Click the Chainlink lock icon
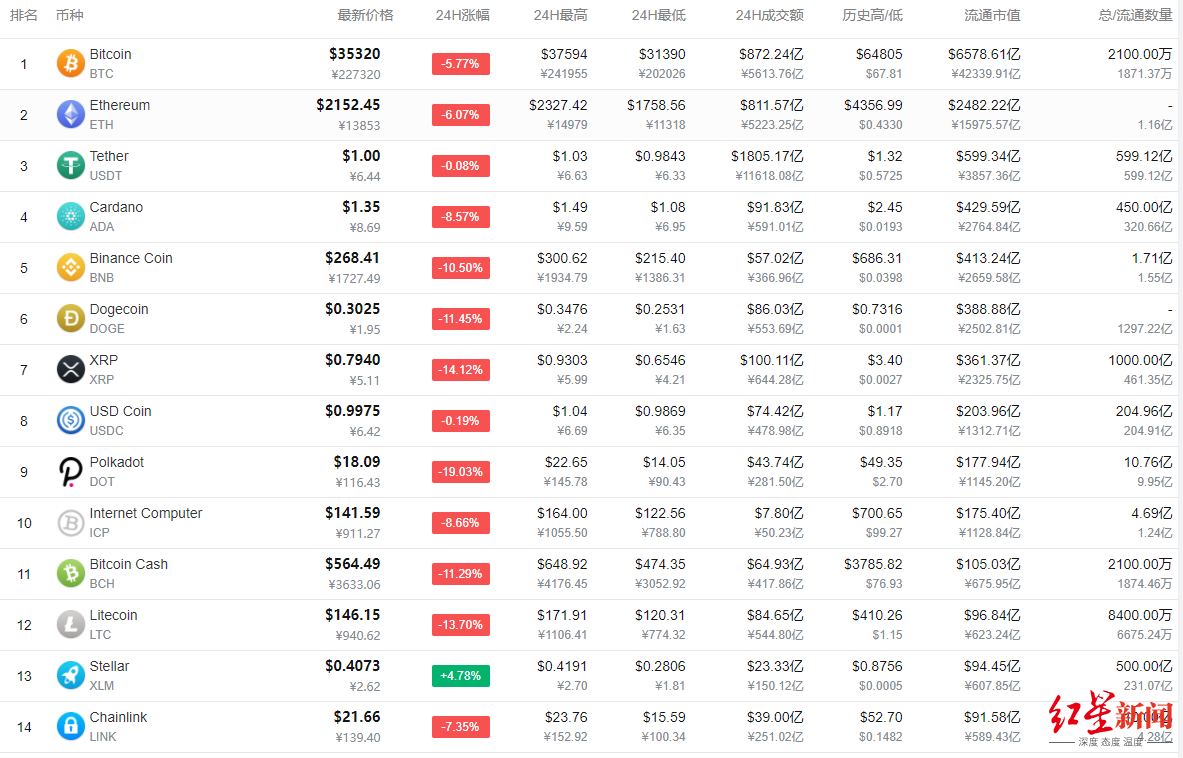The width and height of the screenshot is (1183, 758). (70, 727)
